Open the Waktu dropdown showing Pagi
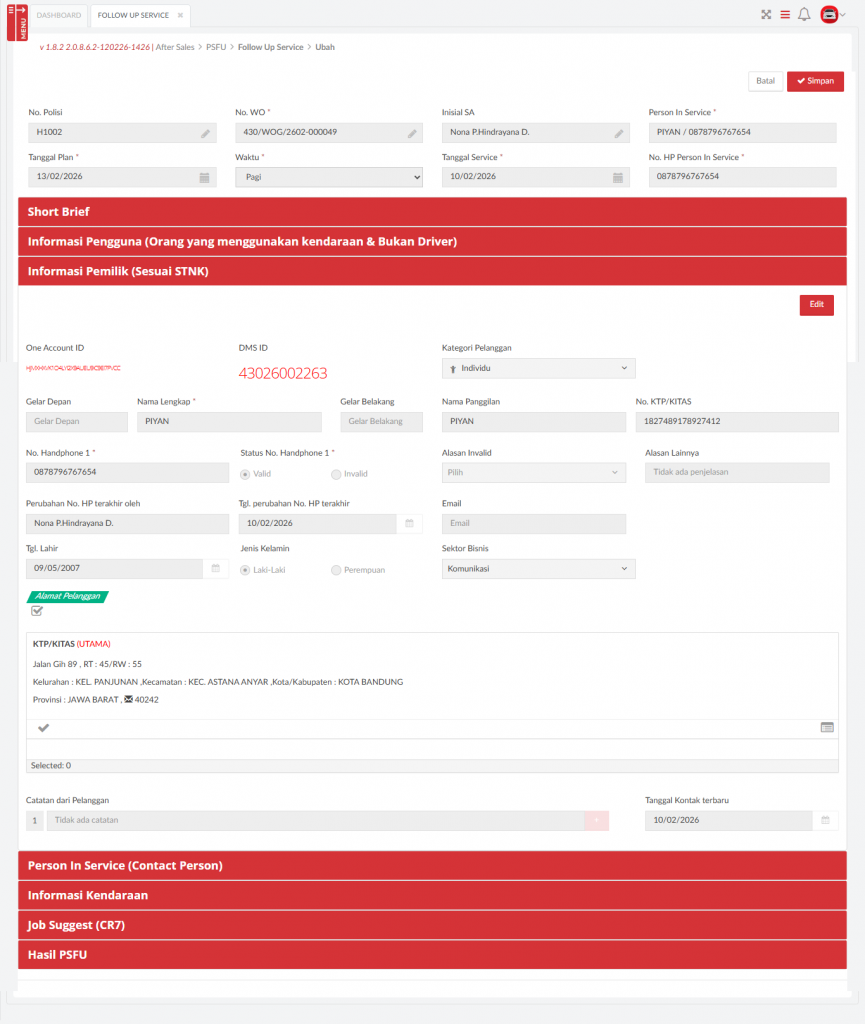Viewport: 865px width, 1024px height. [329, 177]
